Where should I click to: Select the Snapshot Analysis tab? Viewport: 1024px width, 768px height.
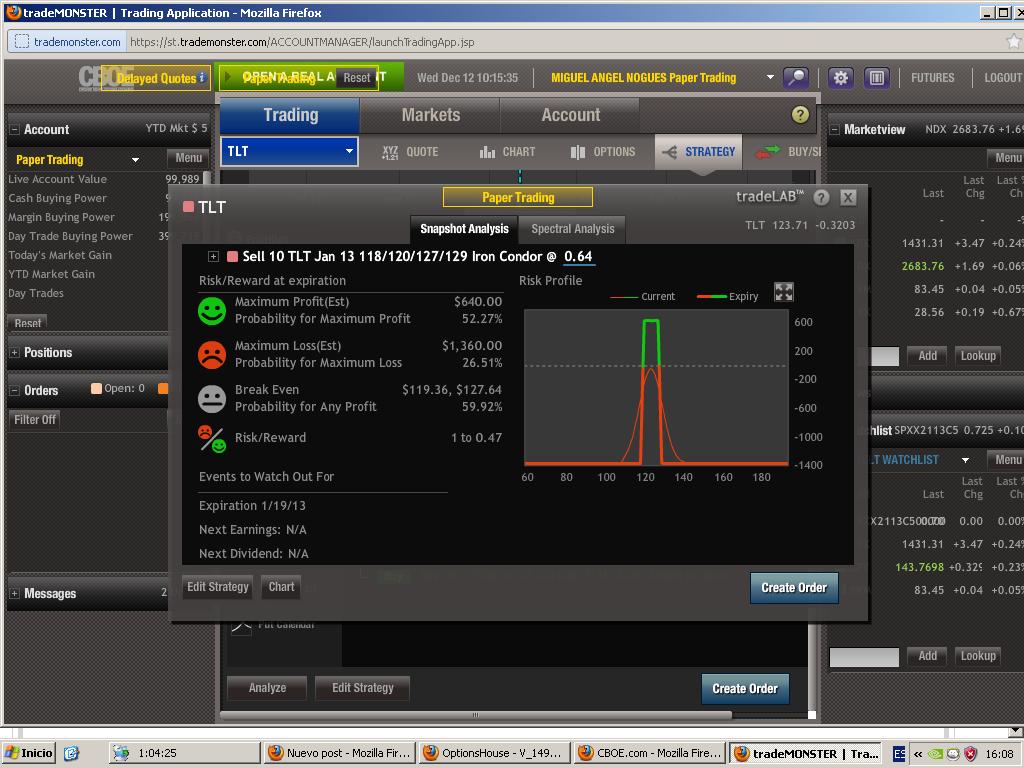click(x=464, y=229)
